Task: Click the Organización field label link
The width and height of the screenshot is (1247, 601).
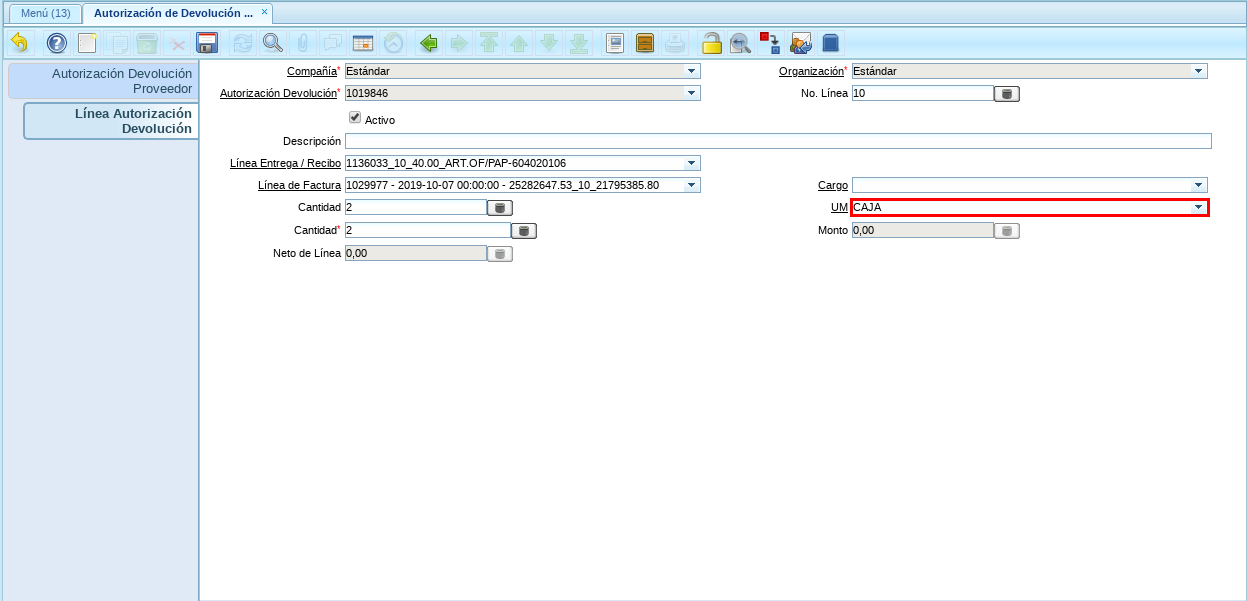Action: click(811, 71)
